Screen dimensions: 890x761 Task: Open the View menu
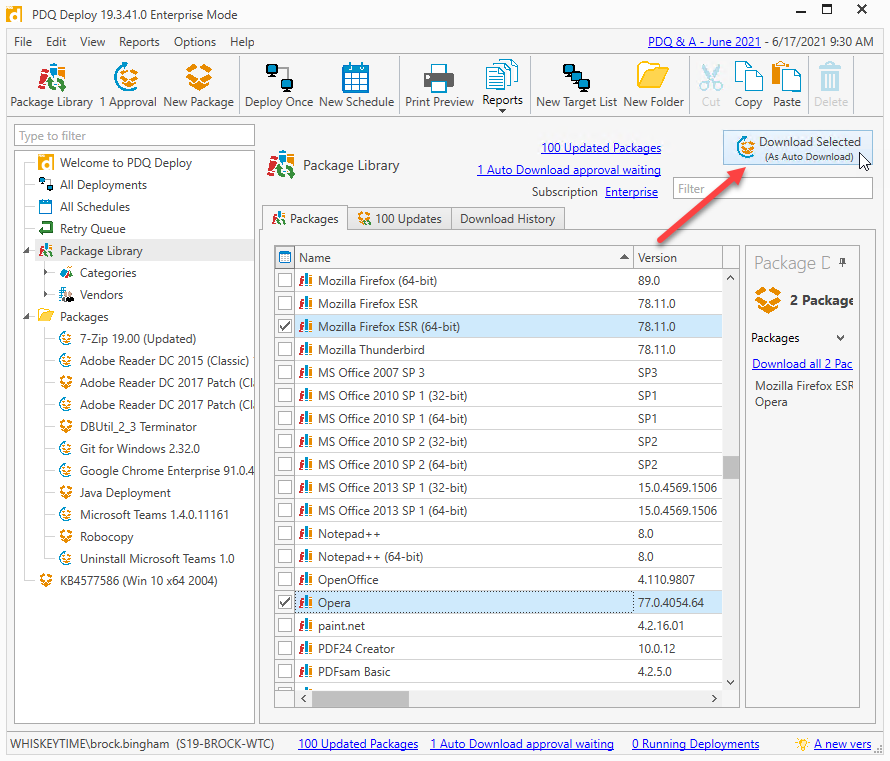93,42
